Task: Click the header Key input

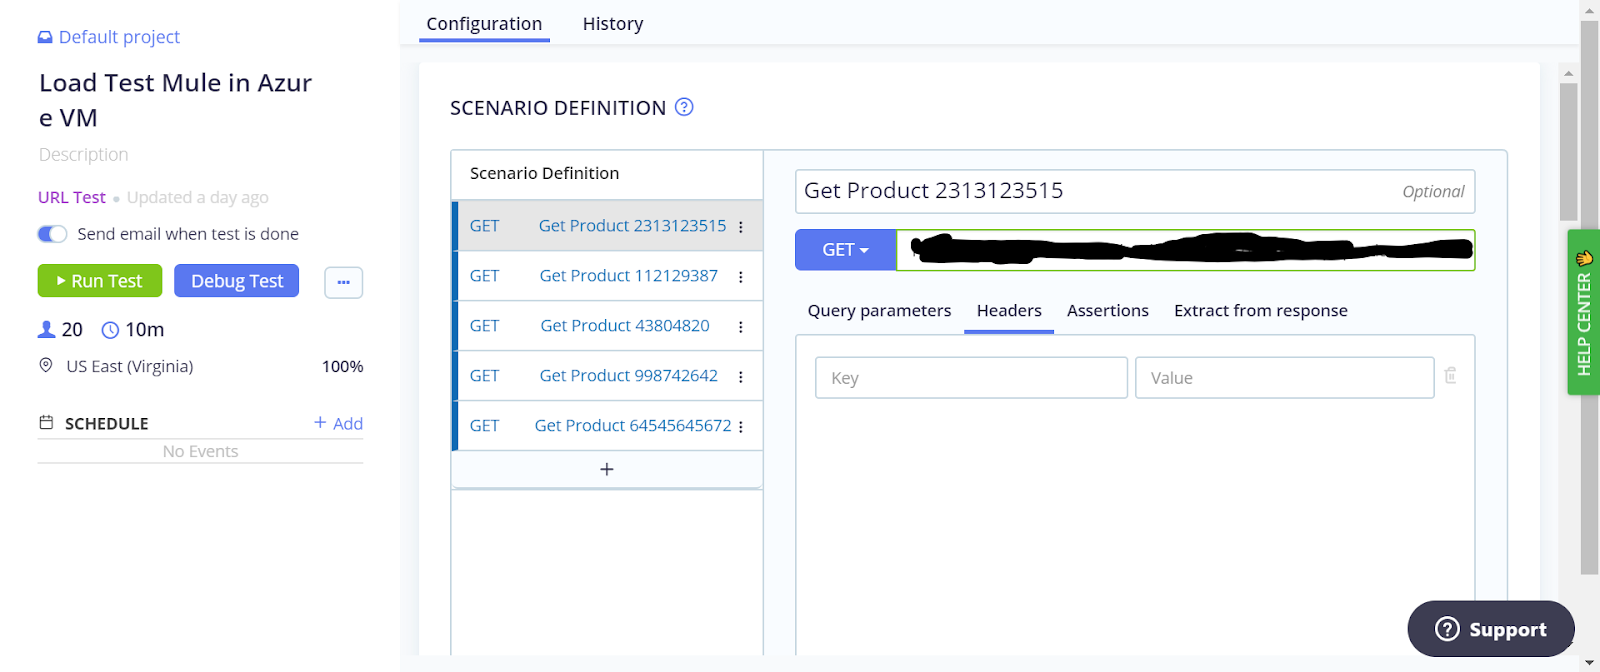Action: click(971, 378)
